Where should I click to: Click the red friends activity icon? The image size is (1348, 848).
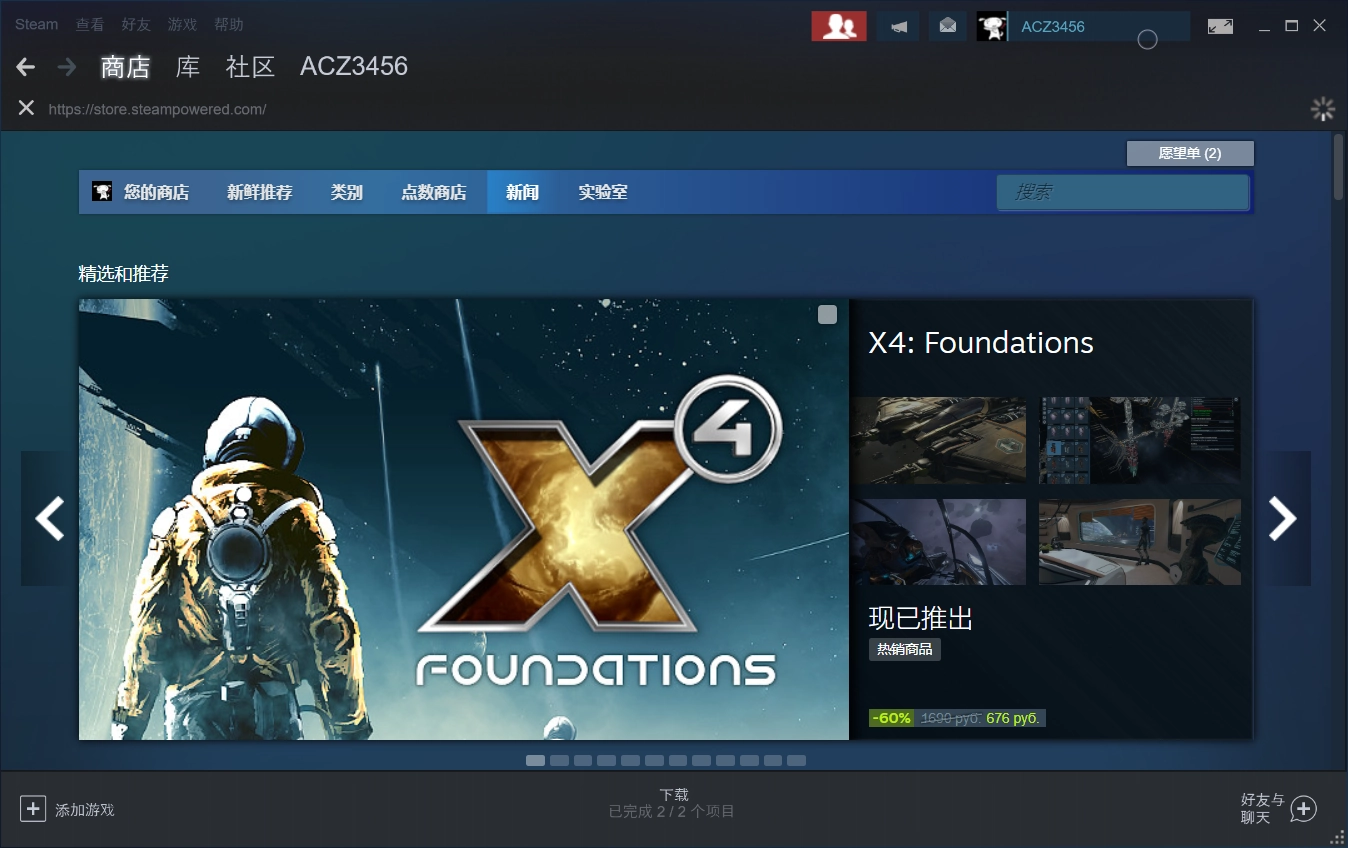[x=838, y=27]
